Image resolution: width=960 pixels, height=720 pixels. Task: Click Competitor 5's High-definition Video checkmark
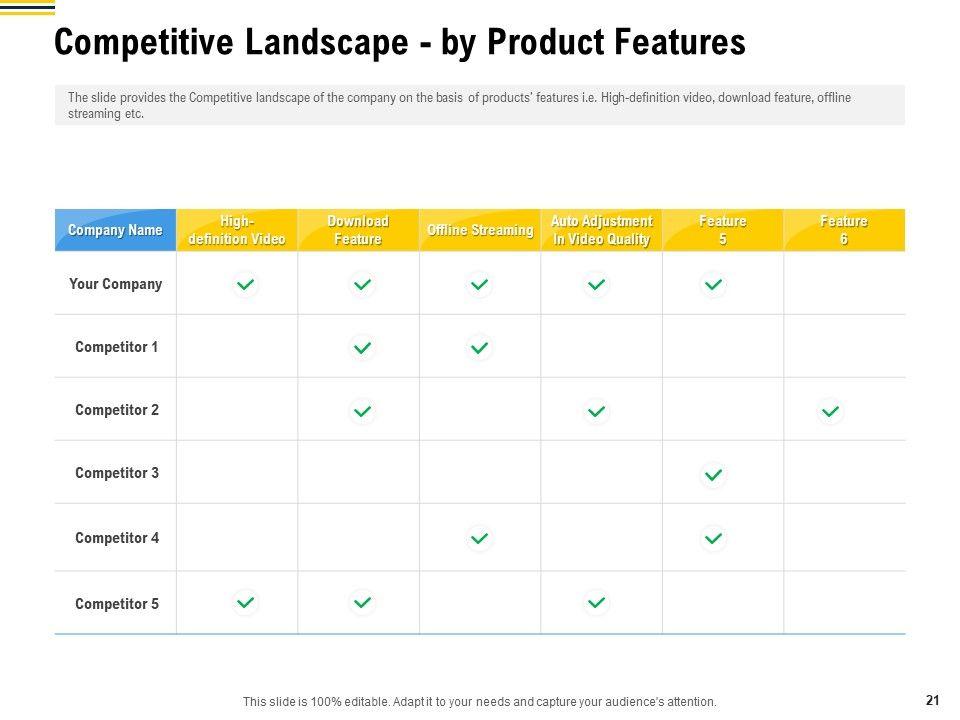click(245, 603)
